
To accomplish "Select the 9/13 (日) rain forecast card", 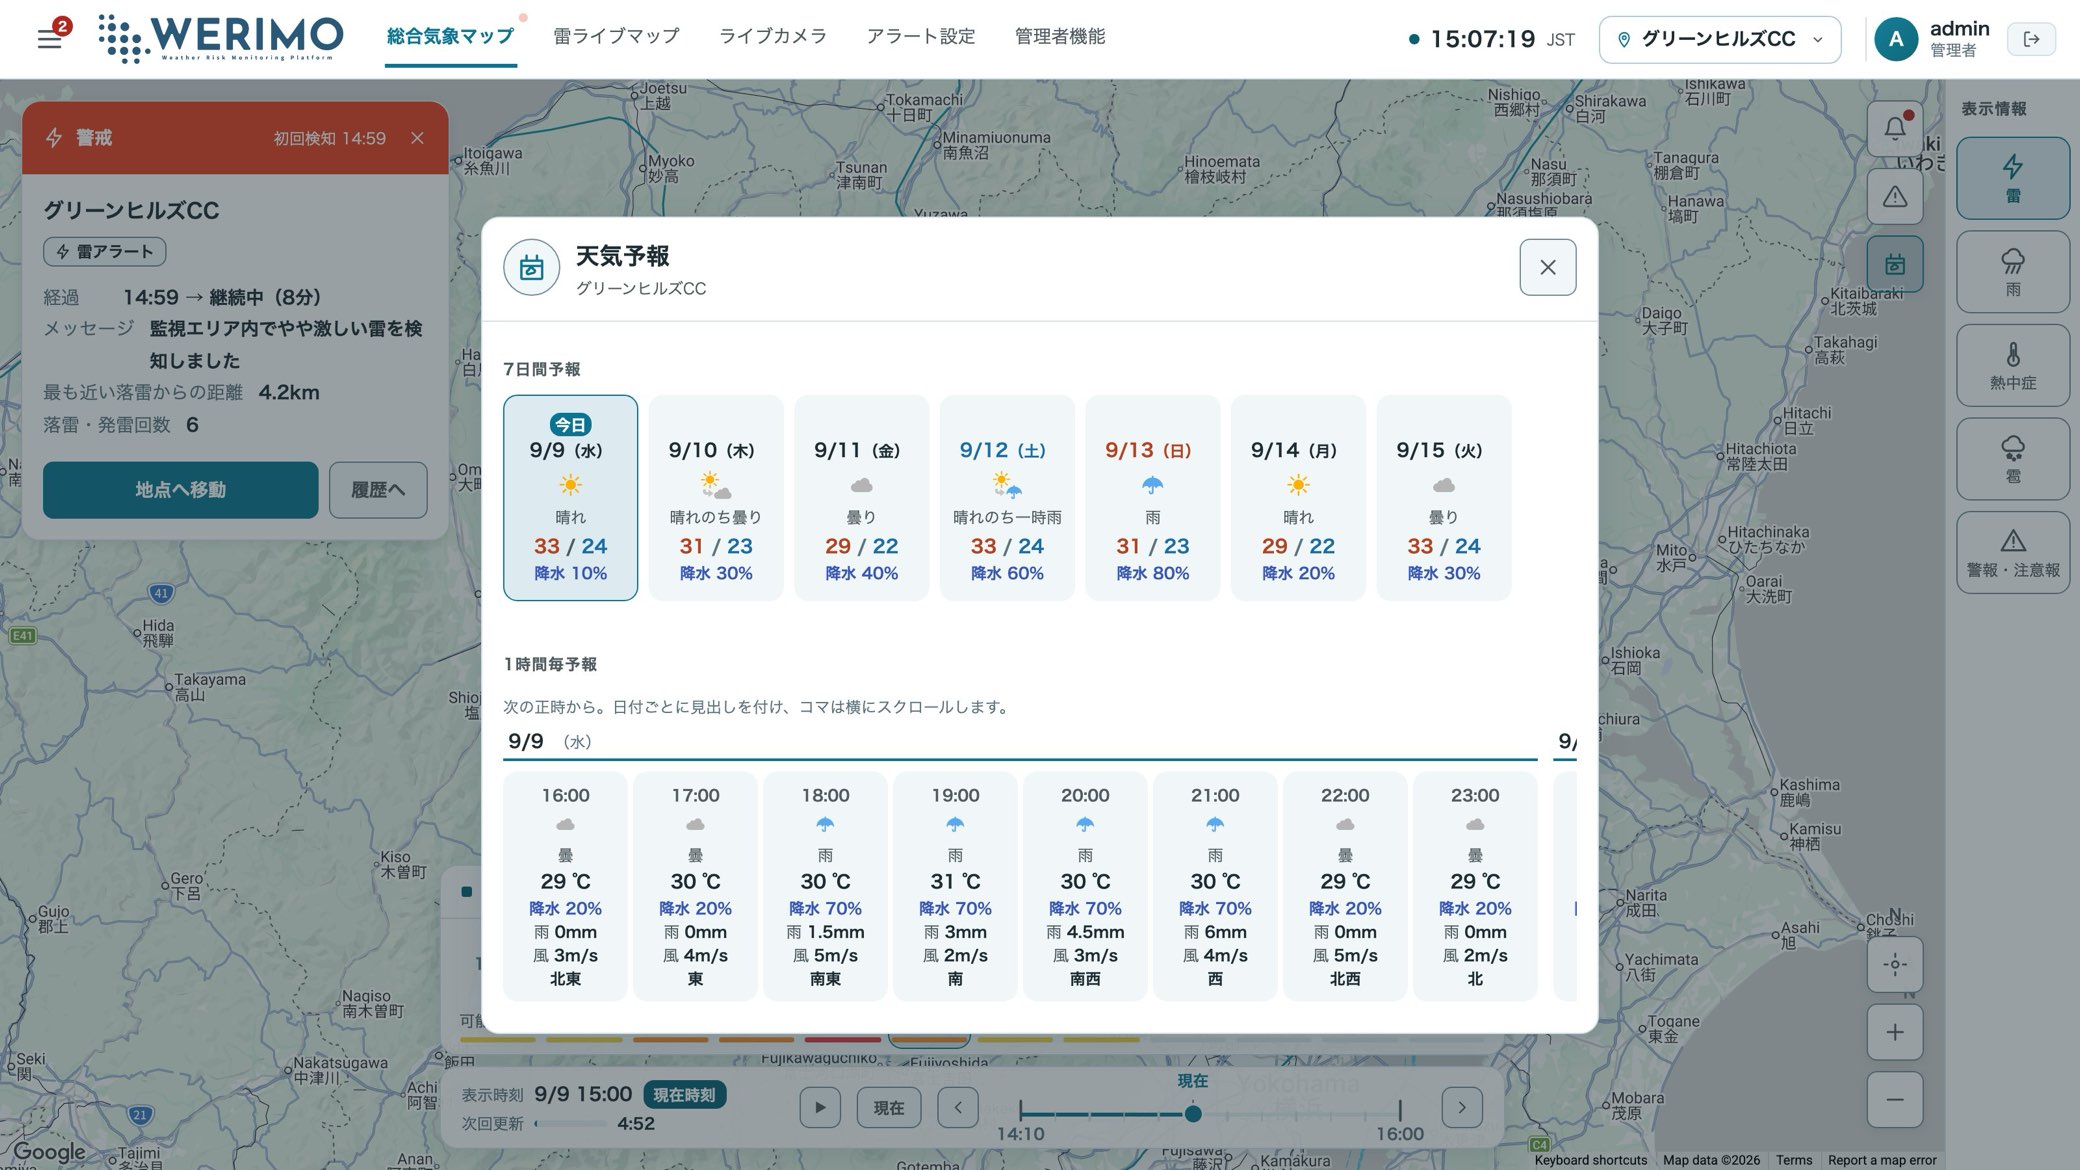I will pos(1153,498).
